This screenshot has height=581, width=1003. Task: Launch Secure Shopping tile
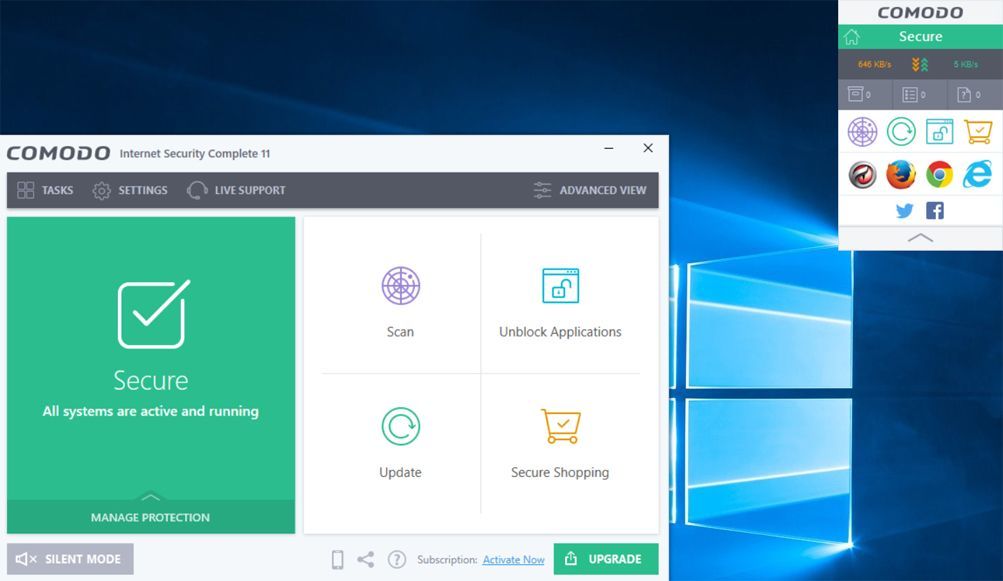click(560, 443)
